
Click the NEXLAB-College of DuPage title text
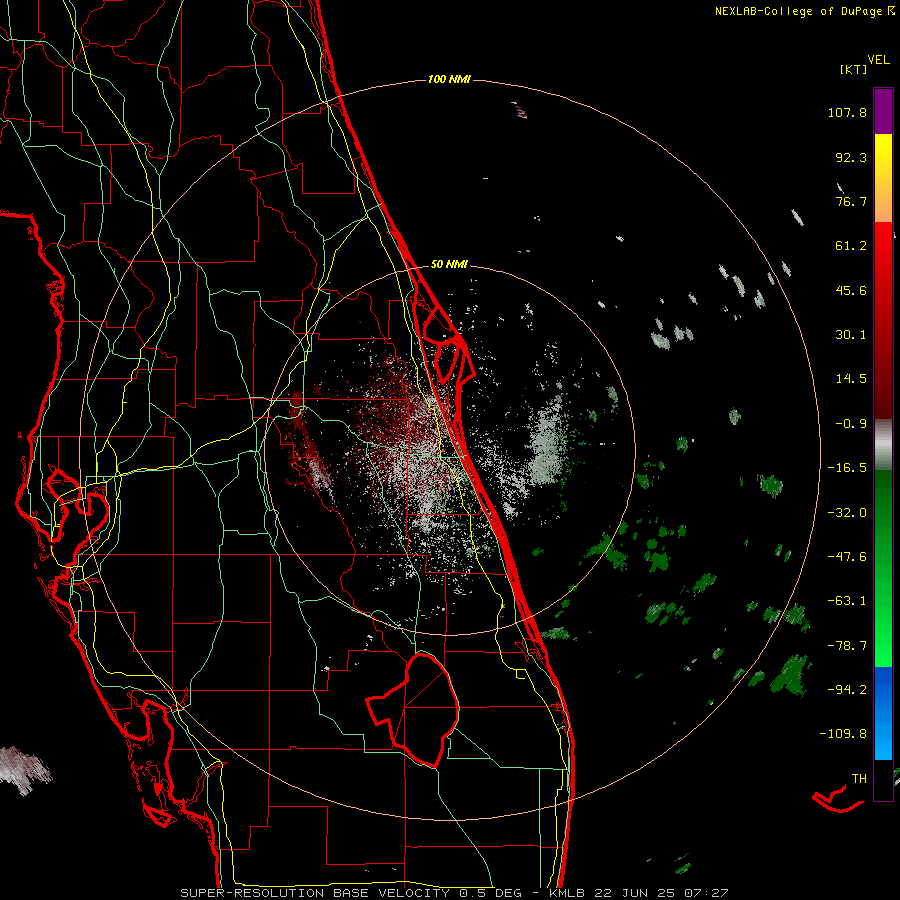click(798, 11)
